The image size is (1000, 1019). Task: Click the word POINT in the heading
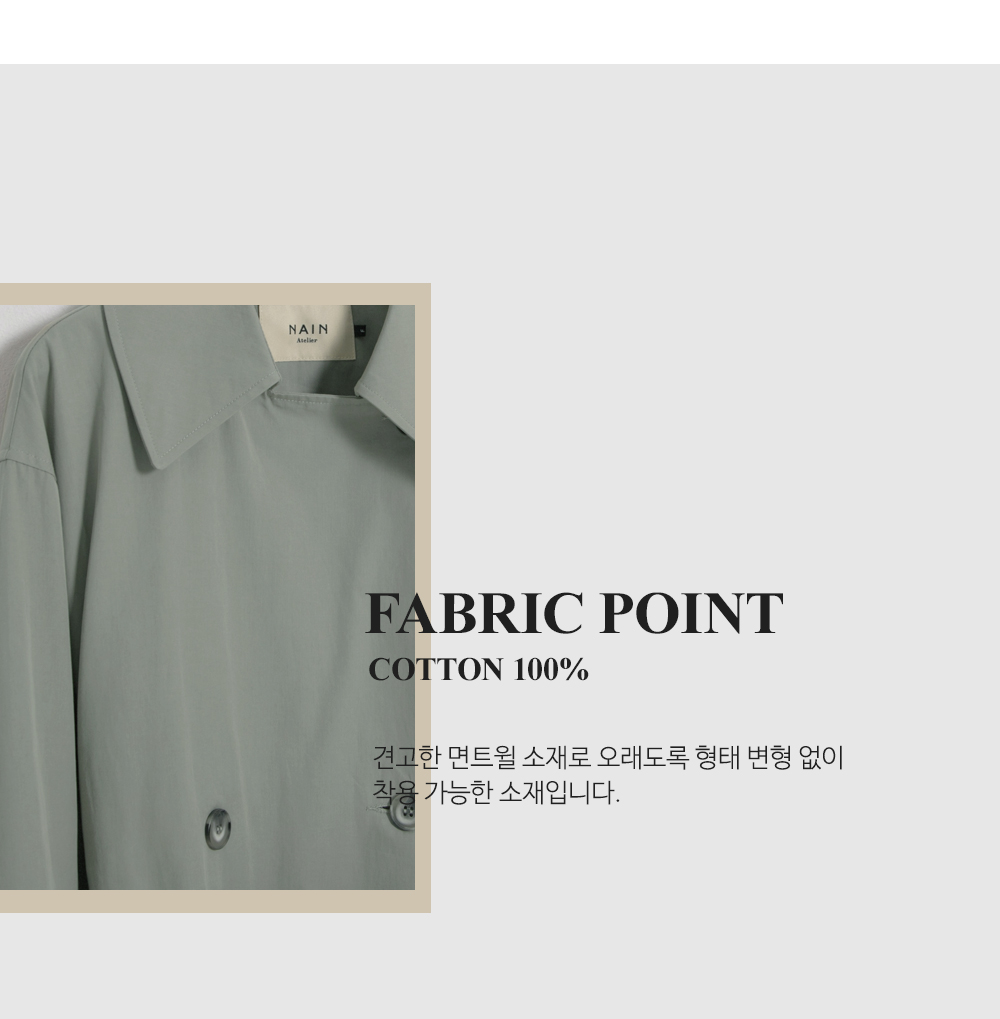click(691, 613)
